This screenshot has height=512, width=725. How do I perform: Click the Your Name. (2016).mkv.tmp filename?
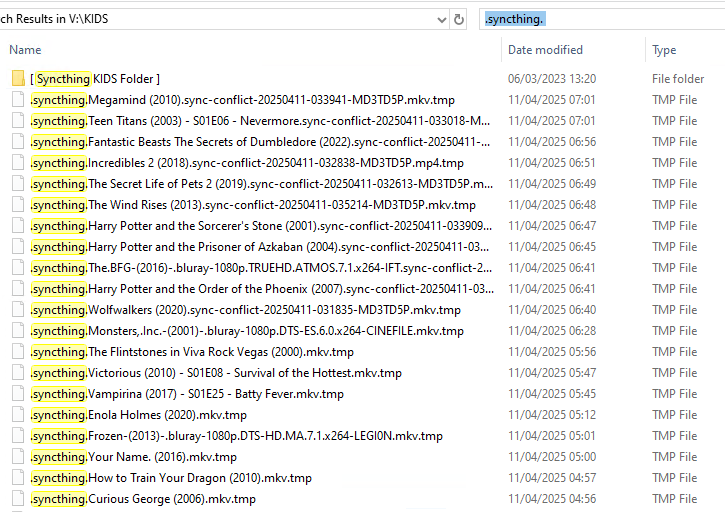tap(134, 457)
